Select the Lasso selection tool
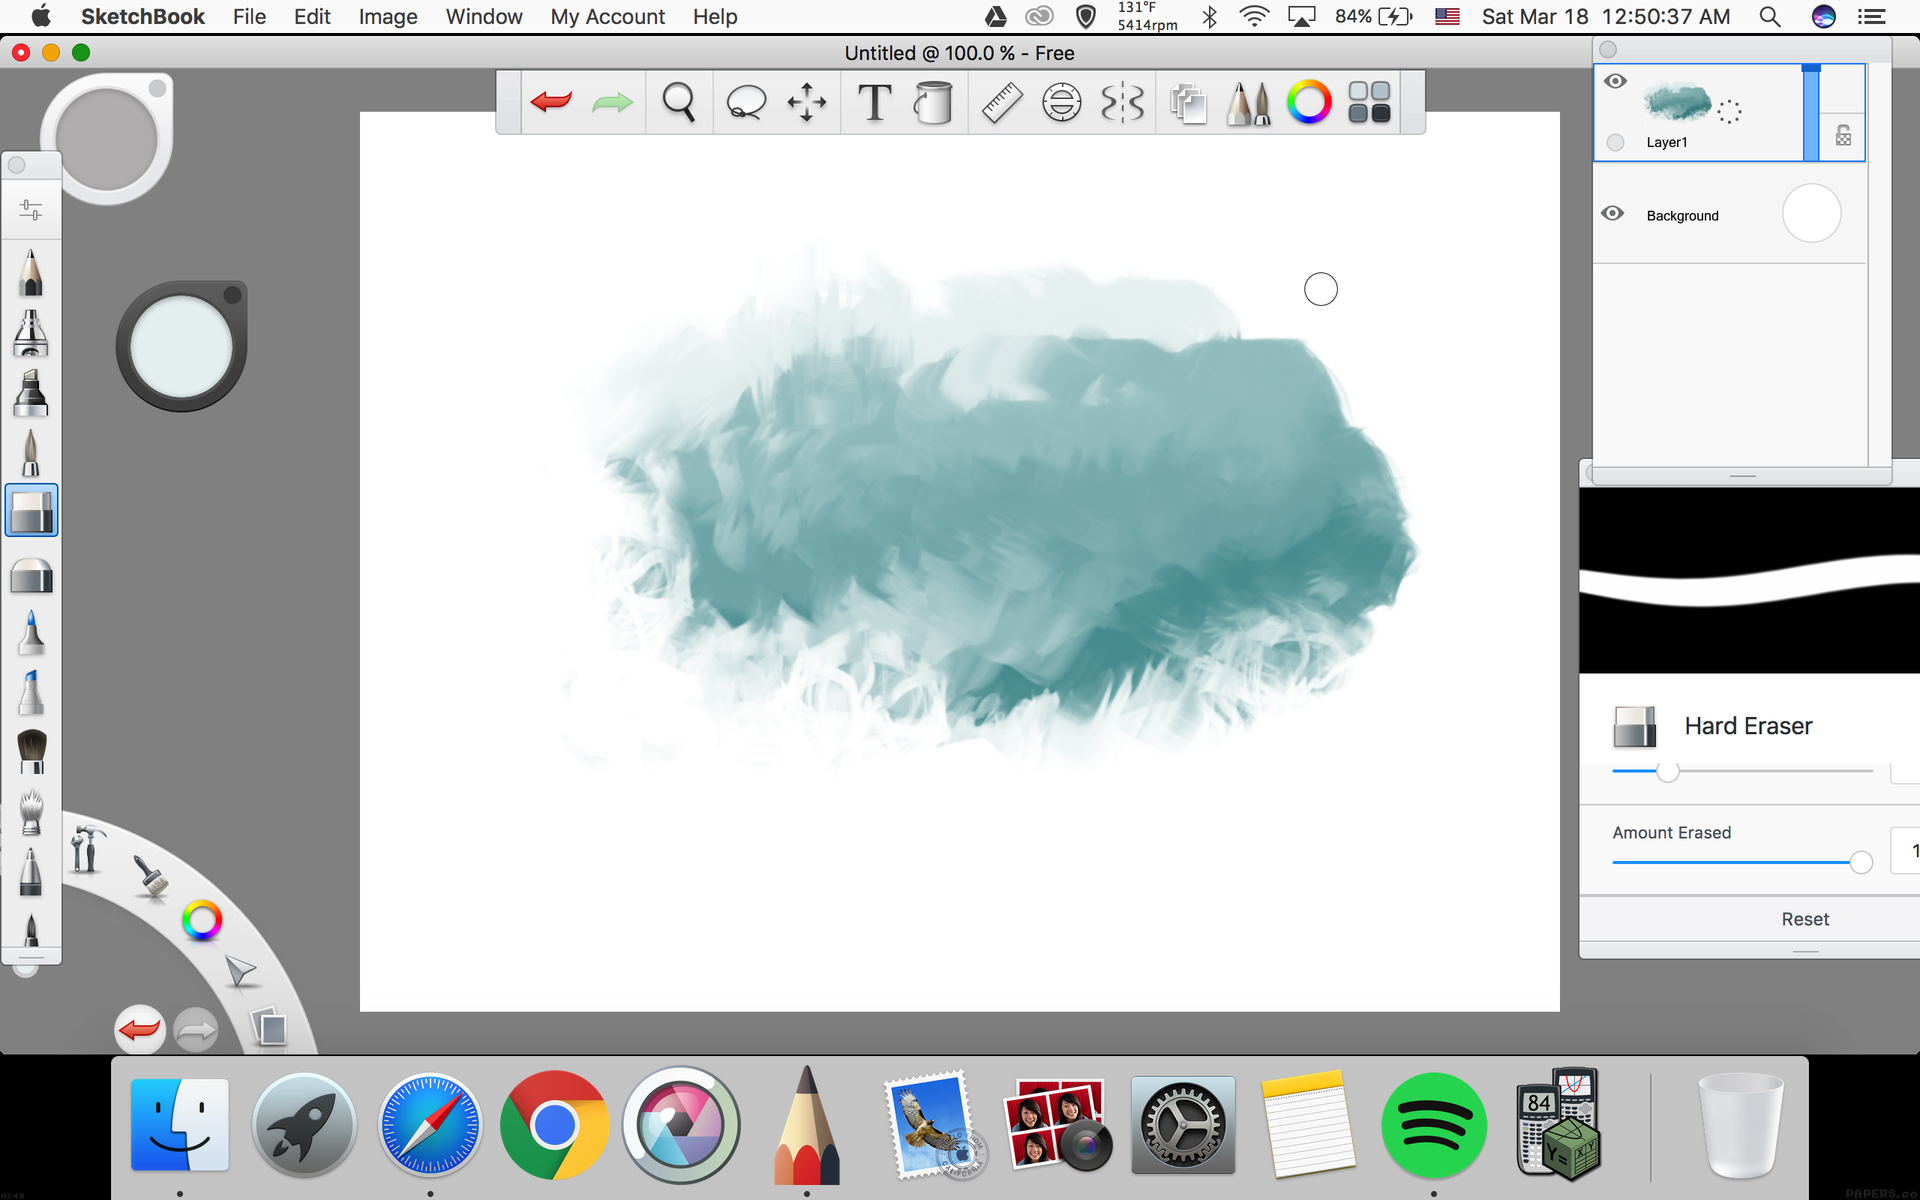This screenshot has width=1920, height=1200. pos(745,102)
